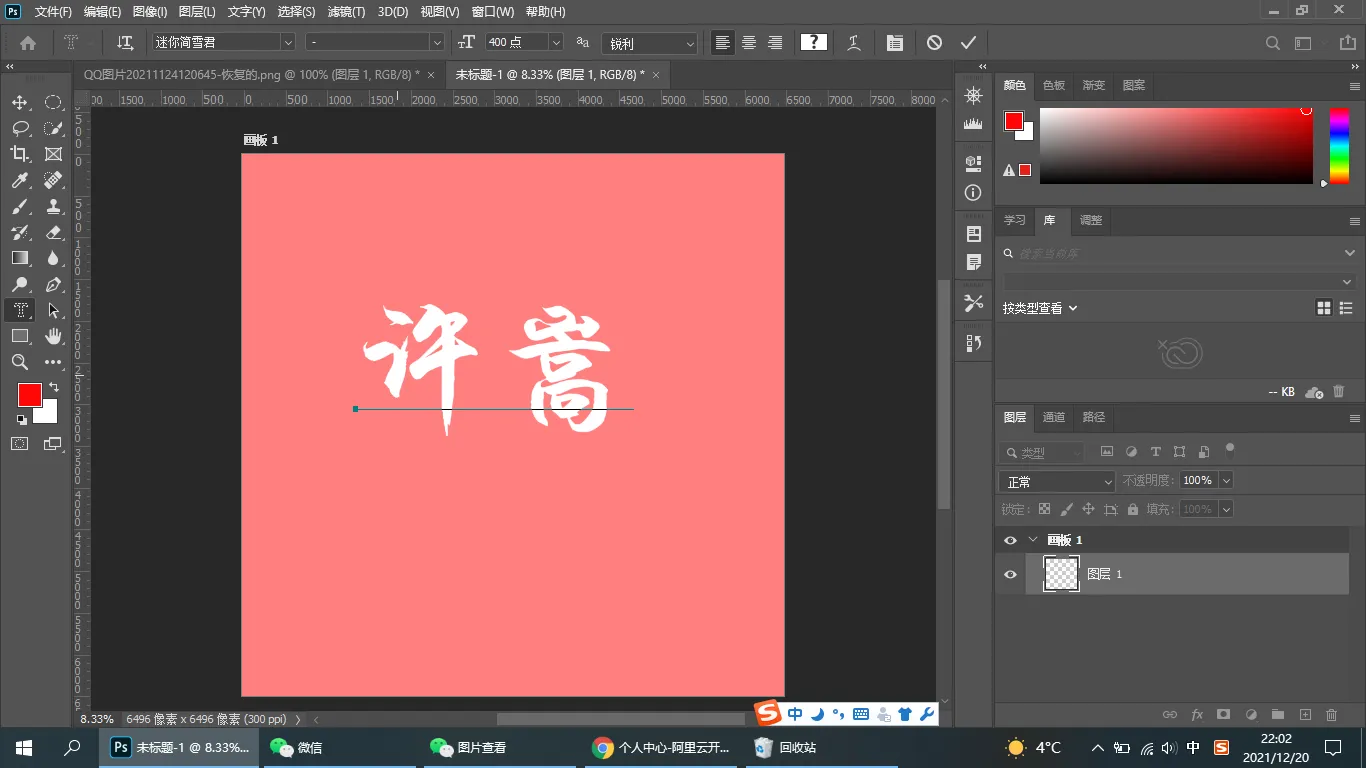
Task: Go to the Home screen
Action: click(28, 43)
